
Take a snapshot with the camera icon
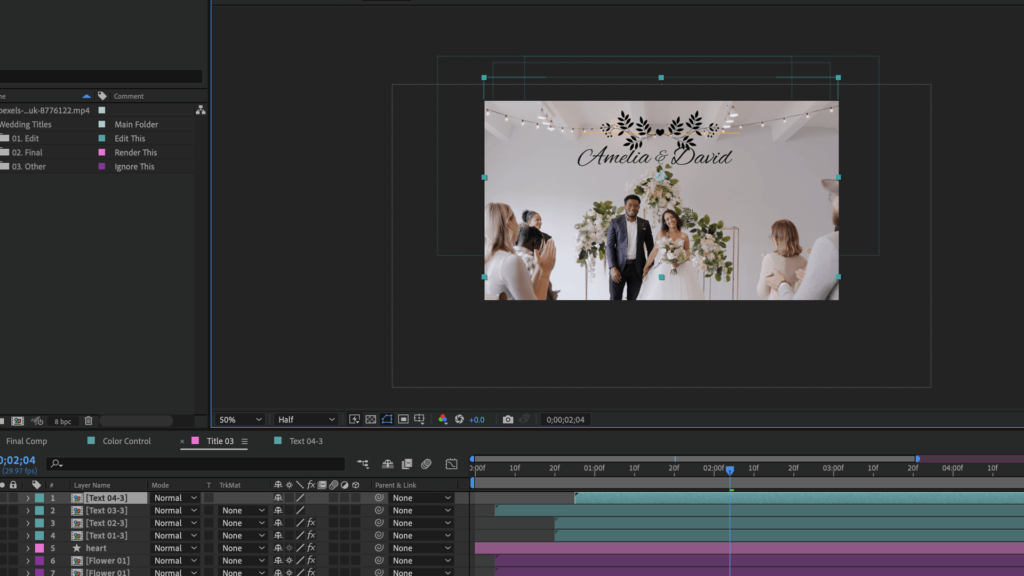pos(506,420)
